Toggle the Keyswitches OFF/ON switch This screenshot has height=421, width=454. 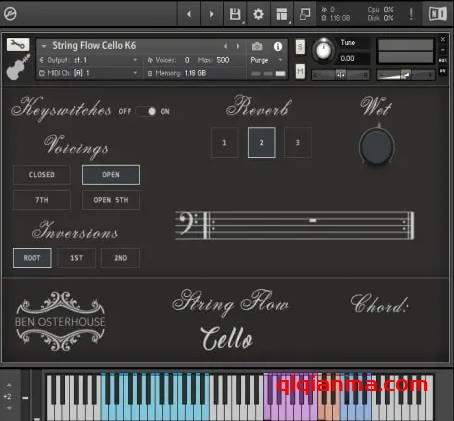pyautogui.click(x=146, y=111)
